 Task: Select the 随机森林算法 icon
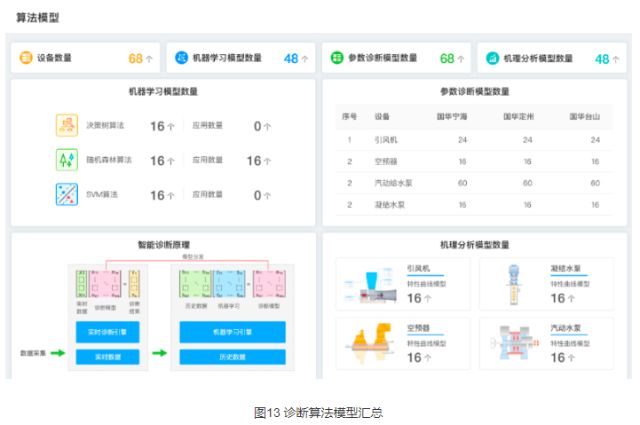67,160
